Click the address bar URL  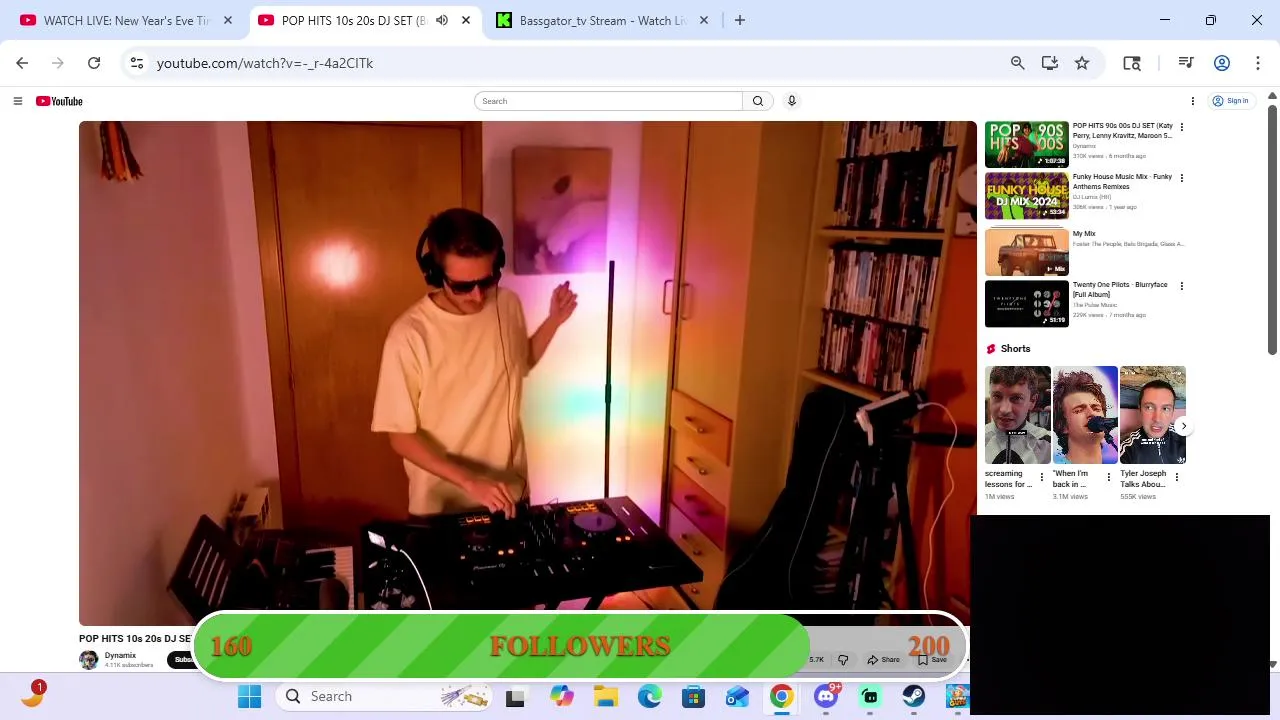click(265, 63)
